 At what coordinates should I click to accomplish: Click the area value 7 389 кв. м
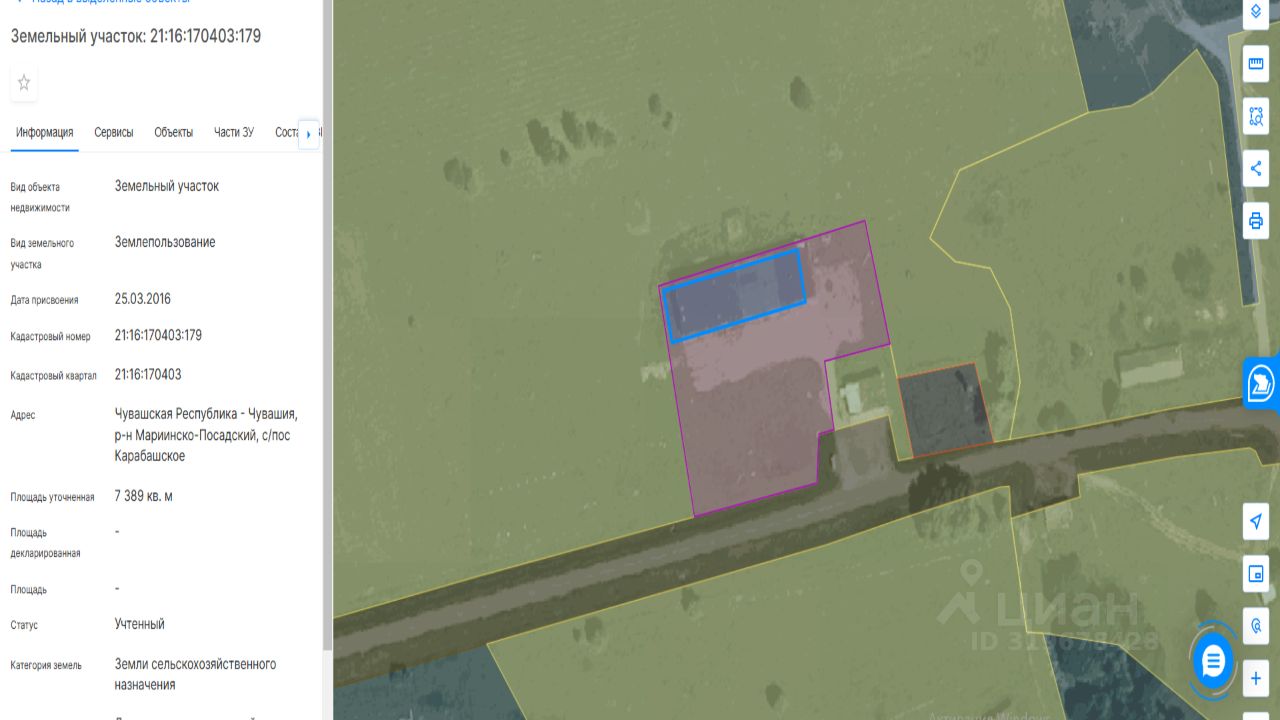coord(144,496)
